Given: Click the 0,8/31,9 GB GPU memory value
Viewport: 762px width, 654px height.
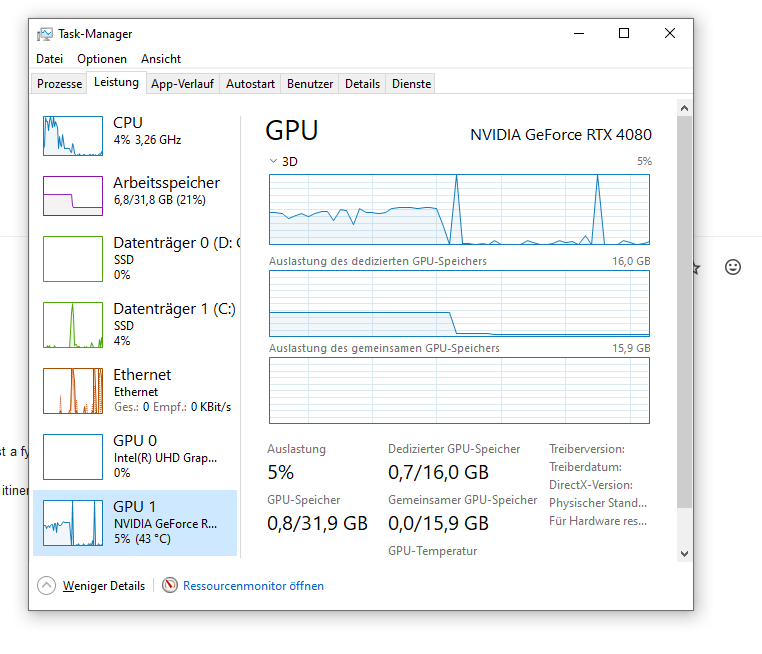Looking at the screenshot, I should (x=317, y=523).
